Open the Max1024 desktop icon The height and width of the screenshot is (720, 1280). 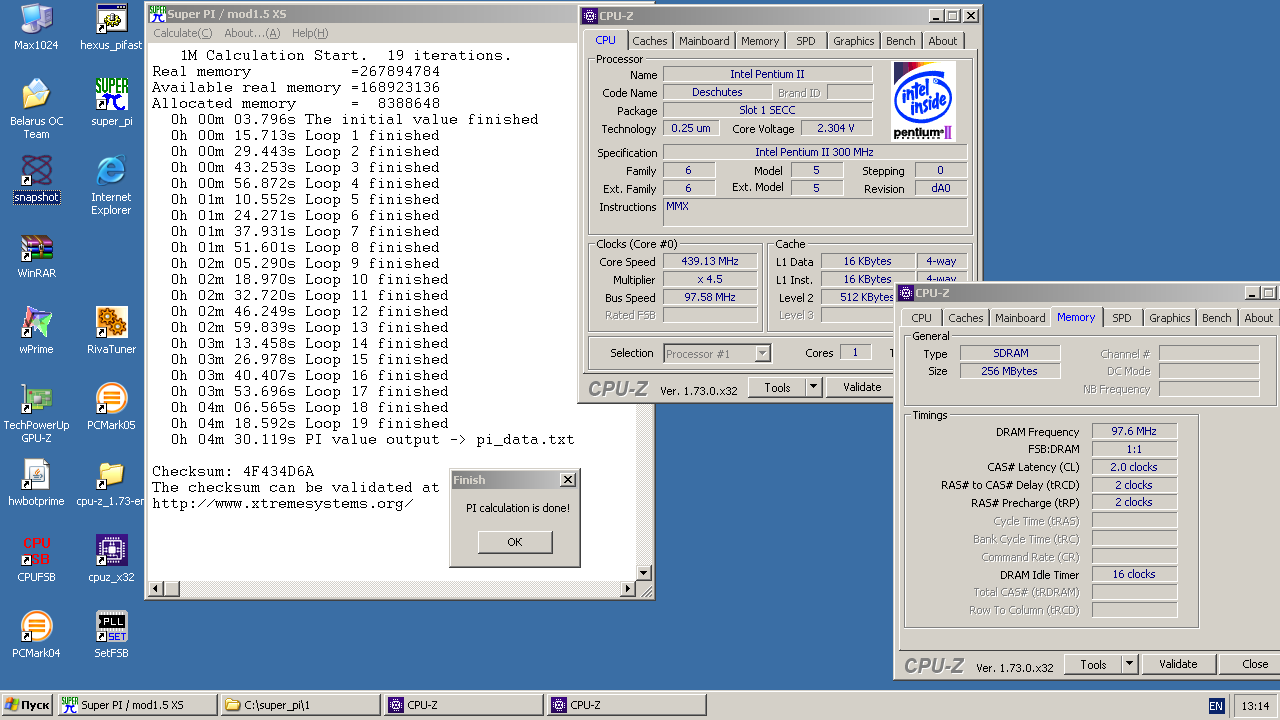tap(36, 19)
